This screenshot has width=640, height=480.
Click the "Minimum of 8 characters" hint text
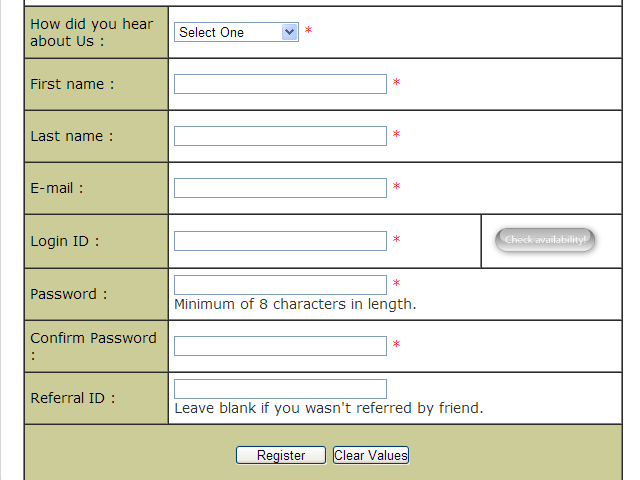click(295, 304)
